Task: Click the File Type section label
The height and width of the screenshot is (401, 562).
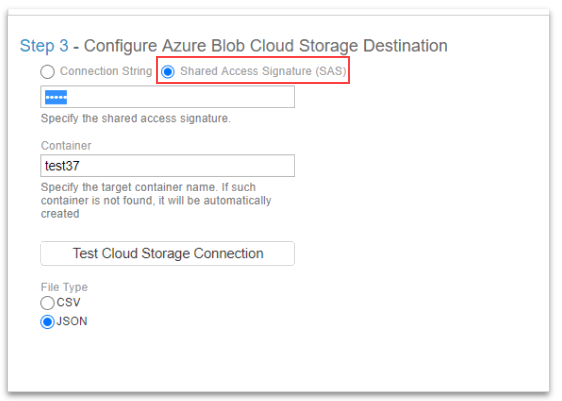Action: (x=64, y=287)
